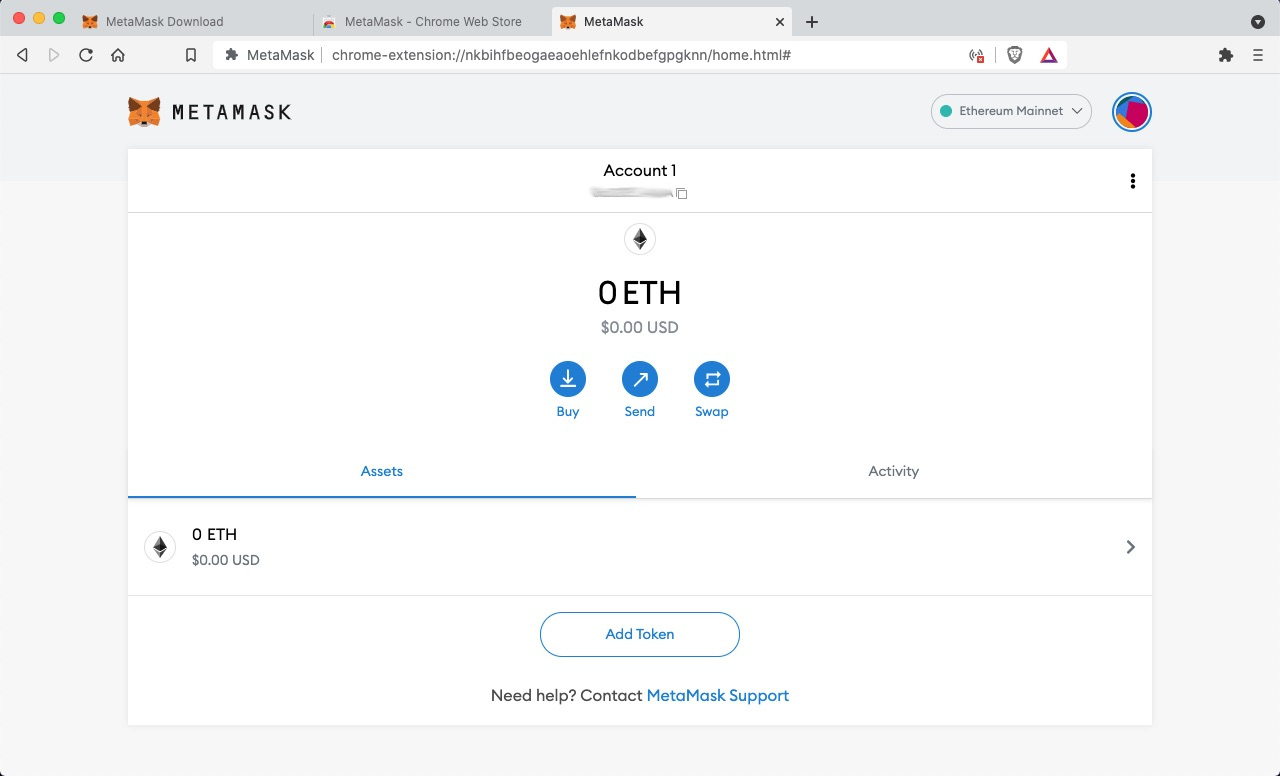Screen dimensions: 1280x776
Task: Click the Buy label
Action: click(568, 411)
